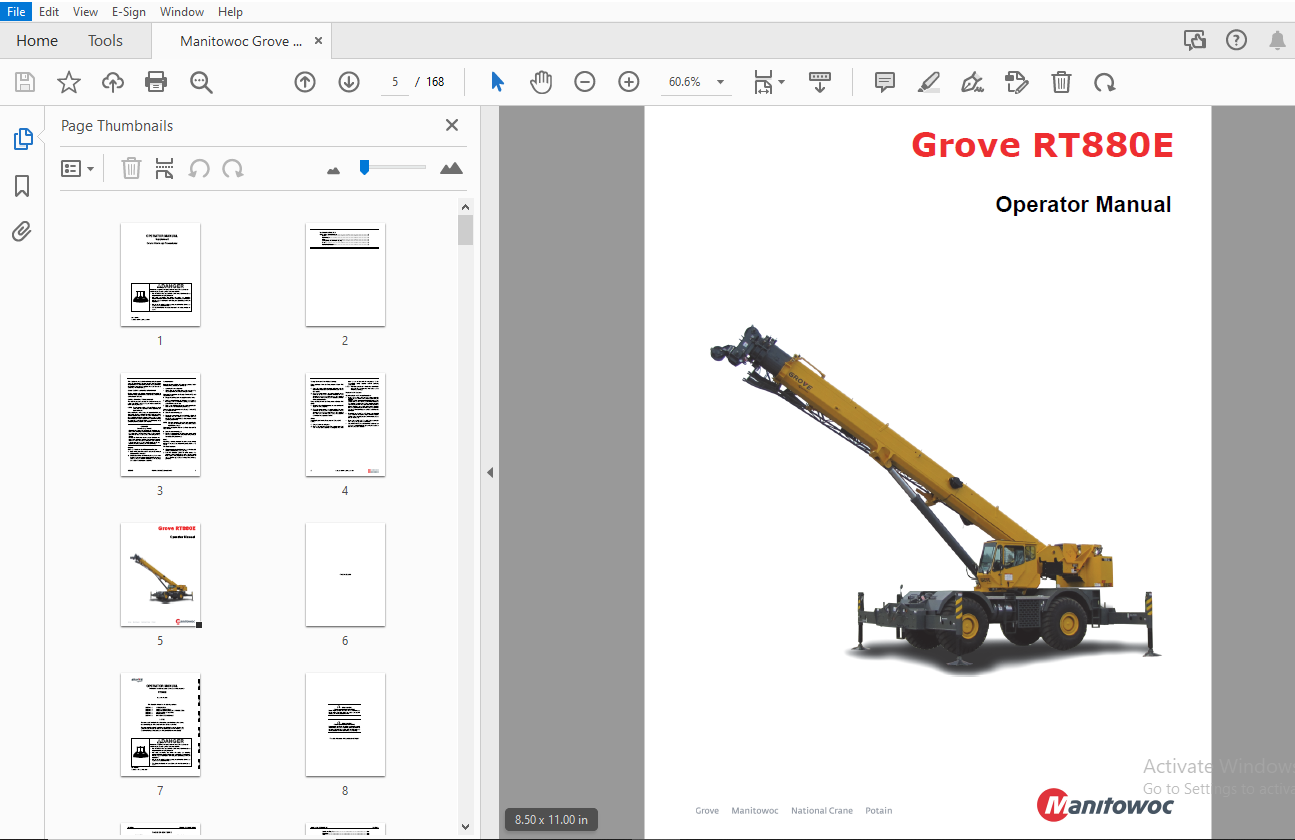Click the stamp tool icon

coord(1017,82)
